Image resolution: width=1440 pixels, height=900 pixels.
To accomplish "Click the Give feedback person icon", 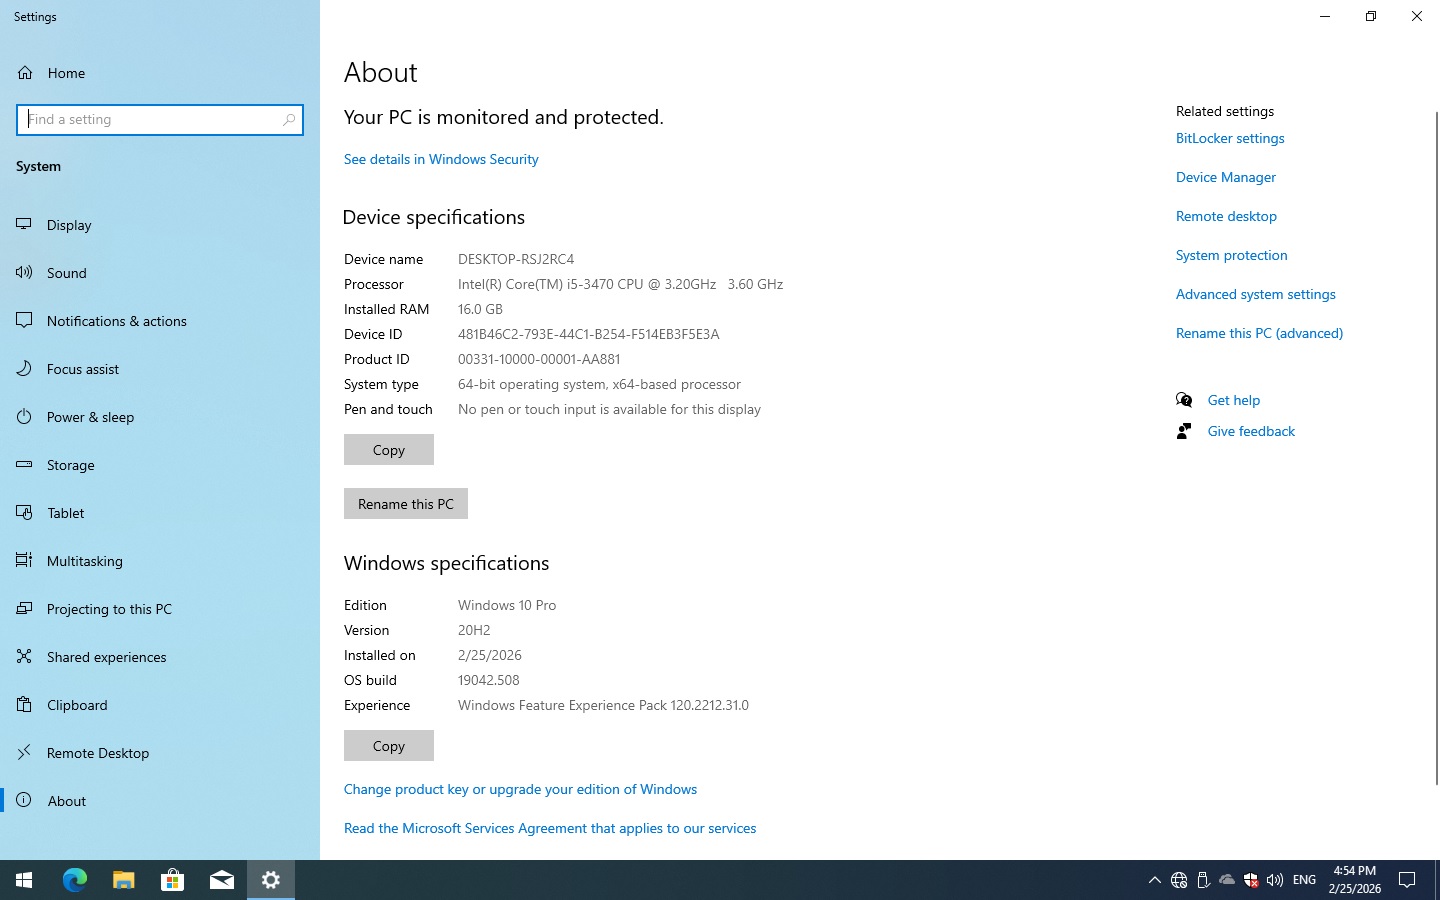I will click(x=1184, y=431).
